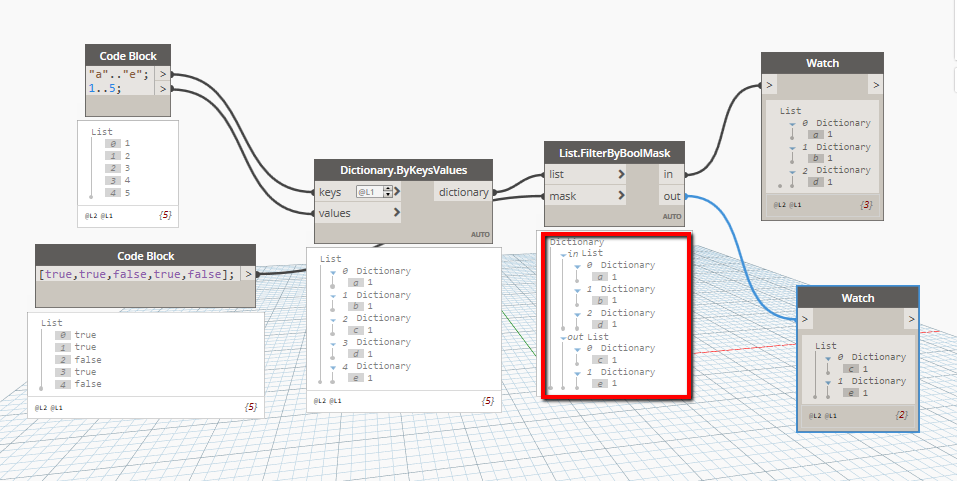Click the keys input port
The height and width of the screenshot is (481, 957).
[330, 192]
